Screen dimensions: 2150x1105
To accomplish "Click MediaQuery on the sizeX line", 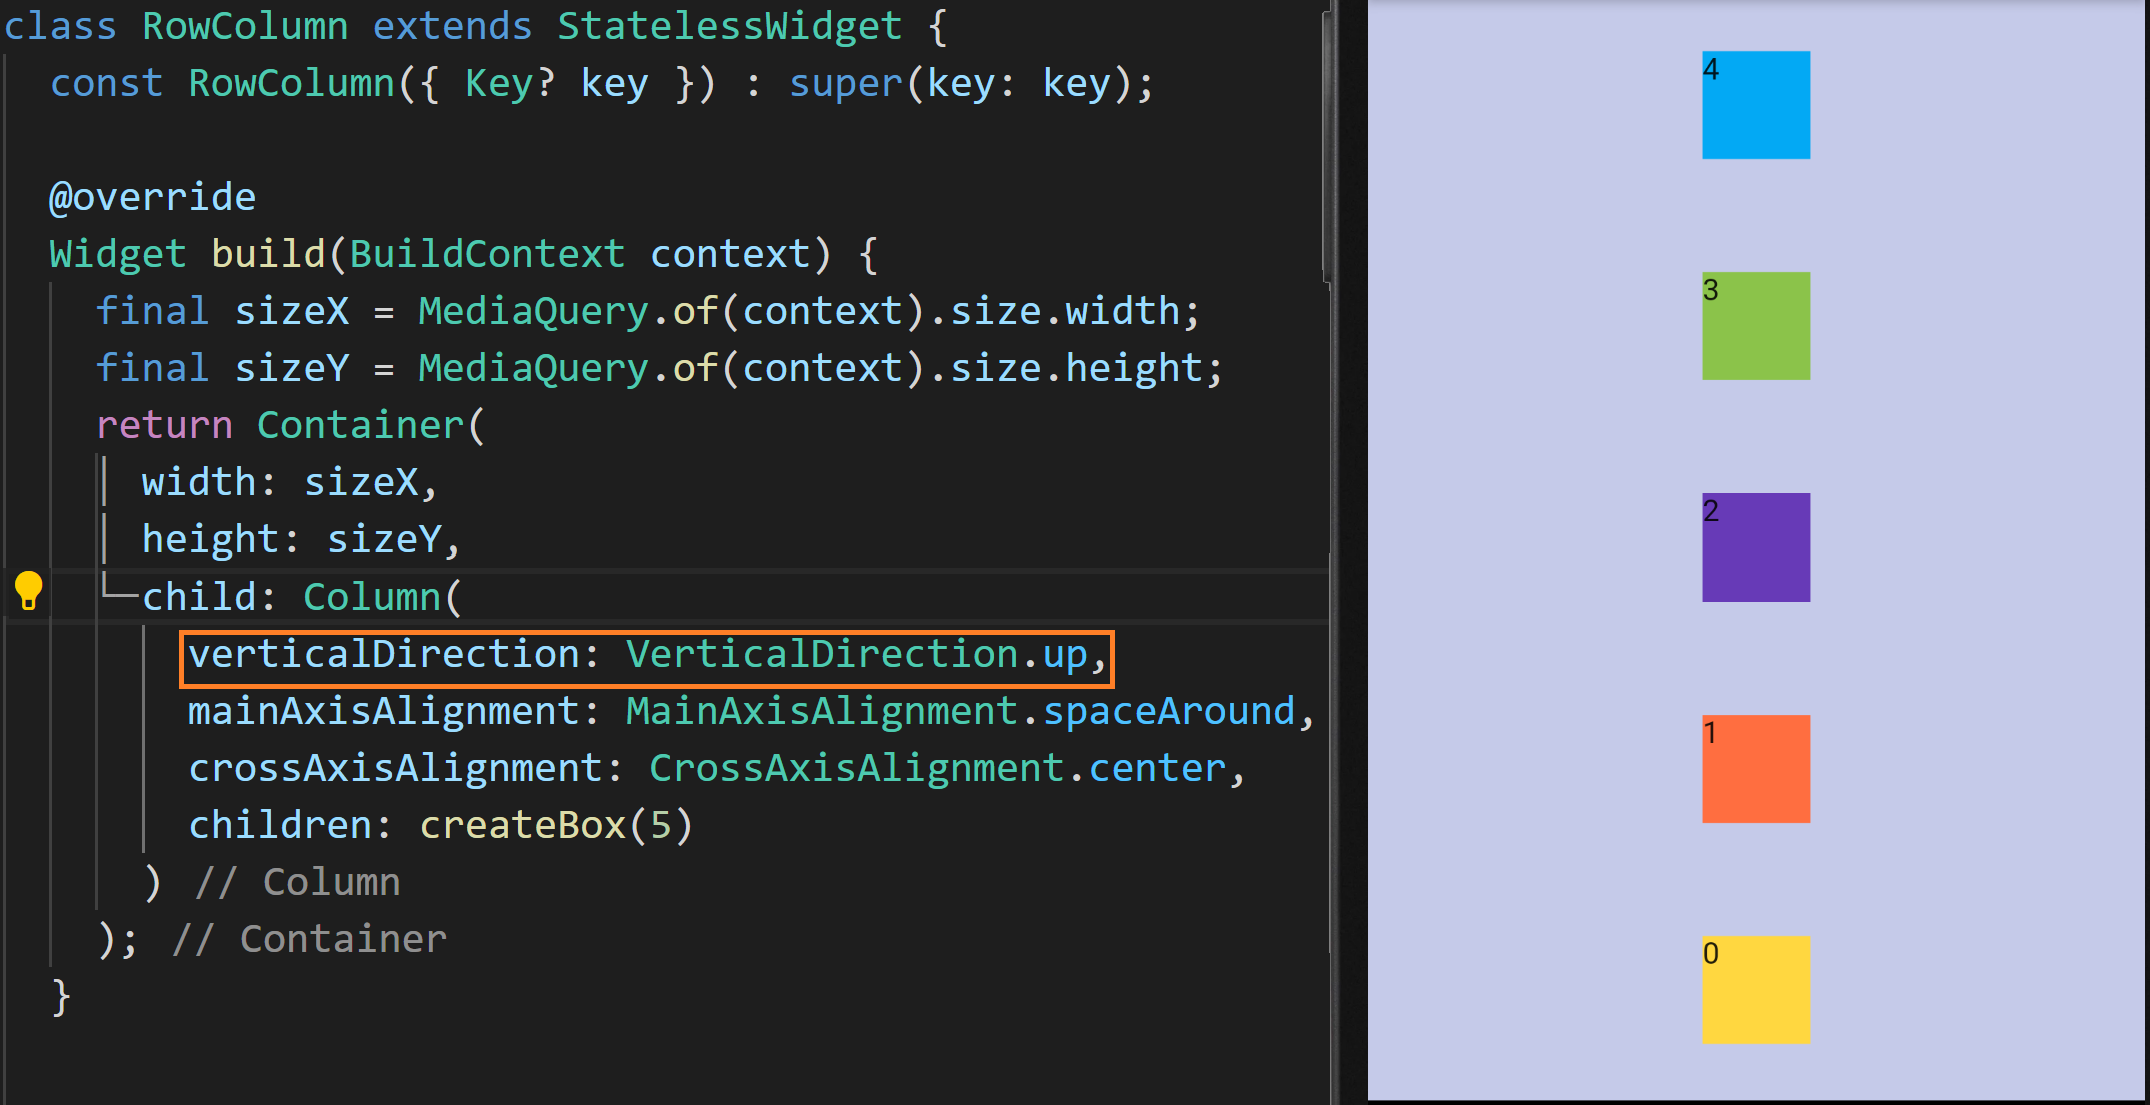I will click(533, 311).
